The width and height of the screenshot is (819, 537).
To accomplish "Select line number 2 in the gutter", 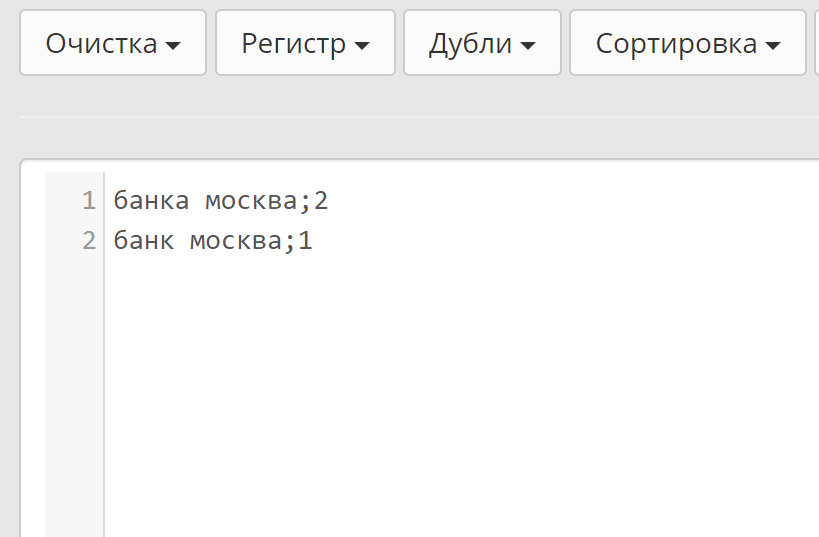I will 89,241.
